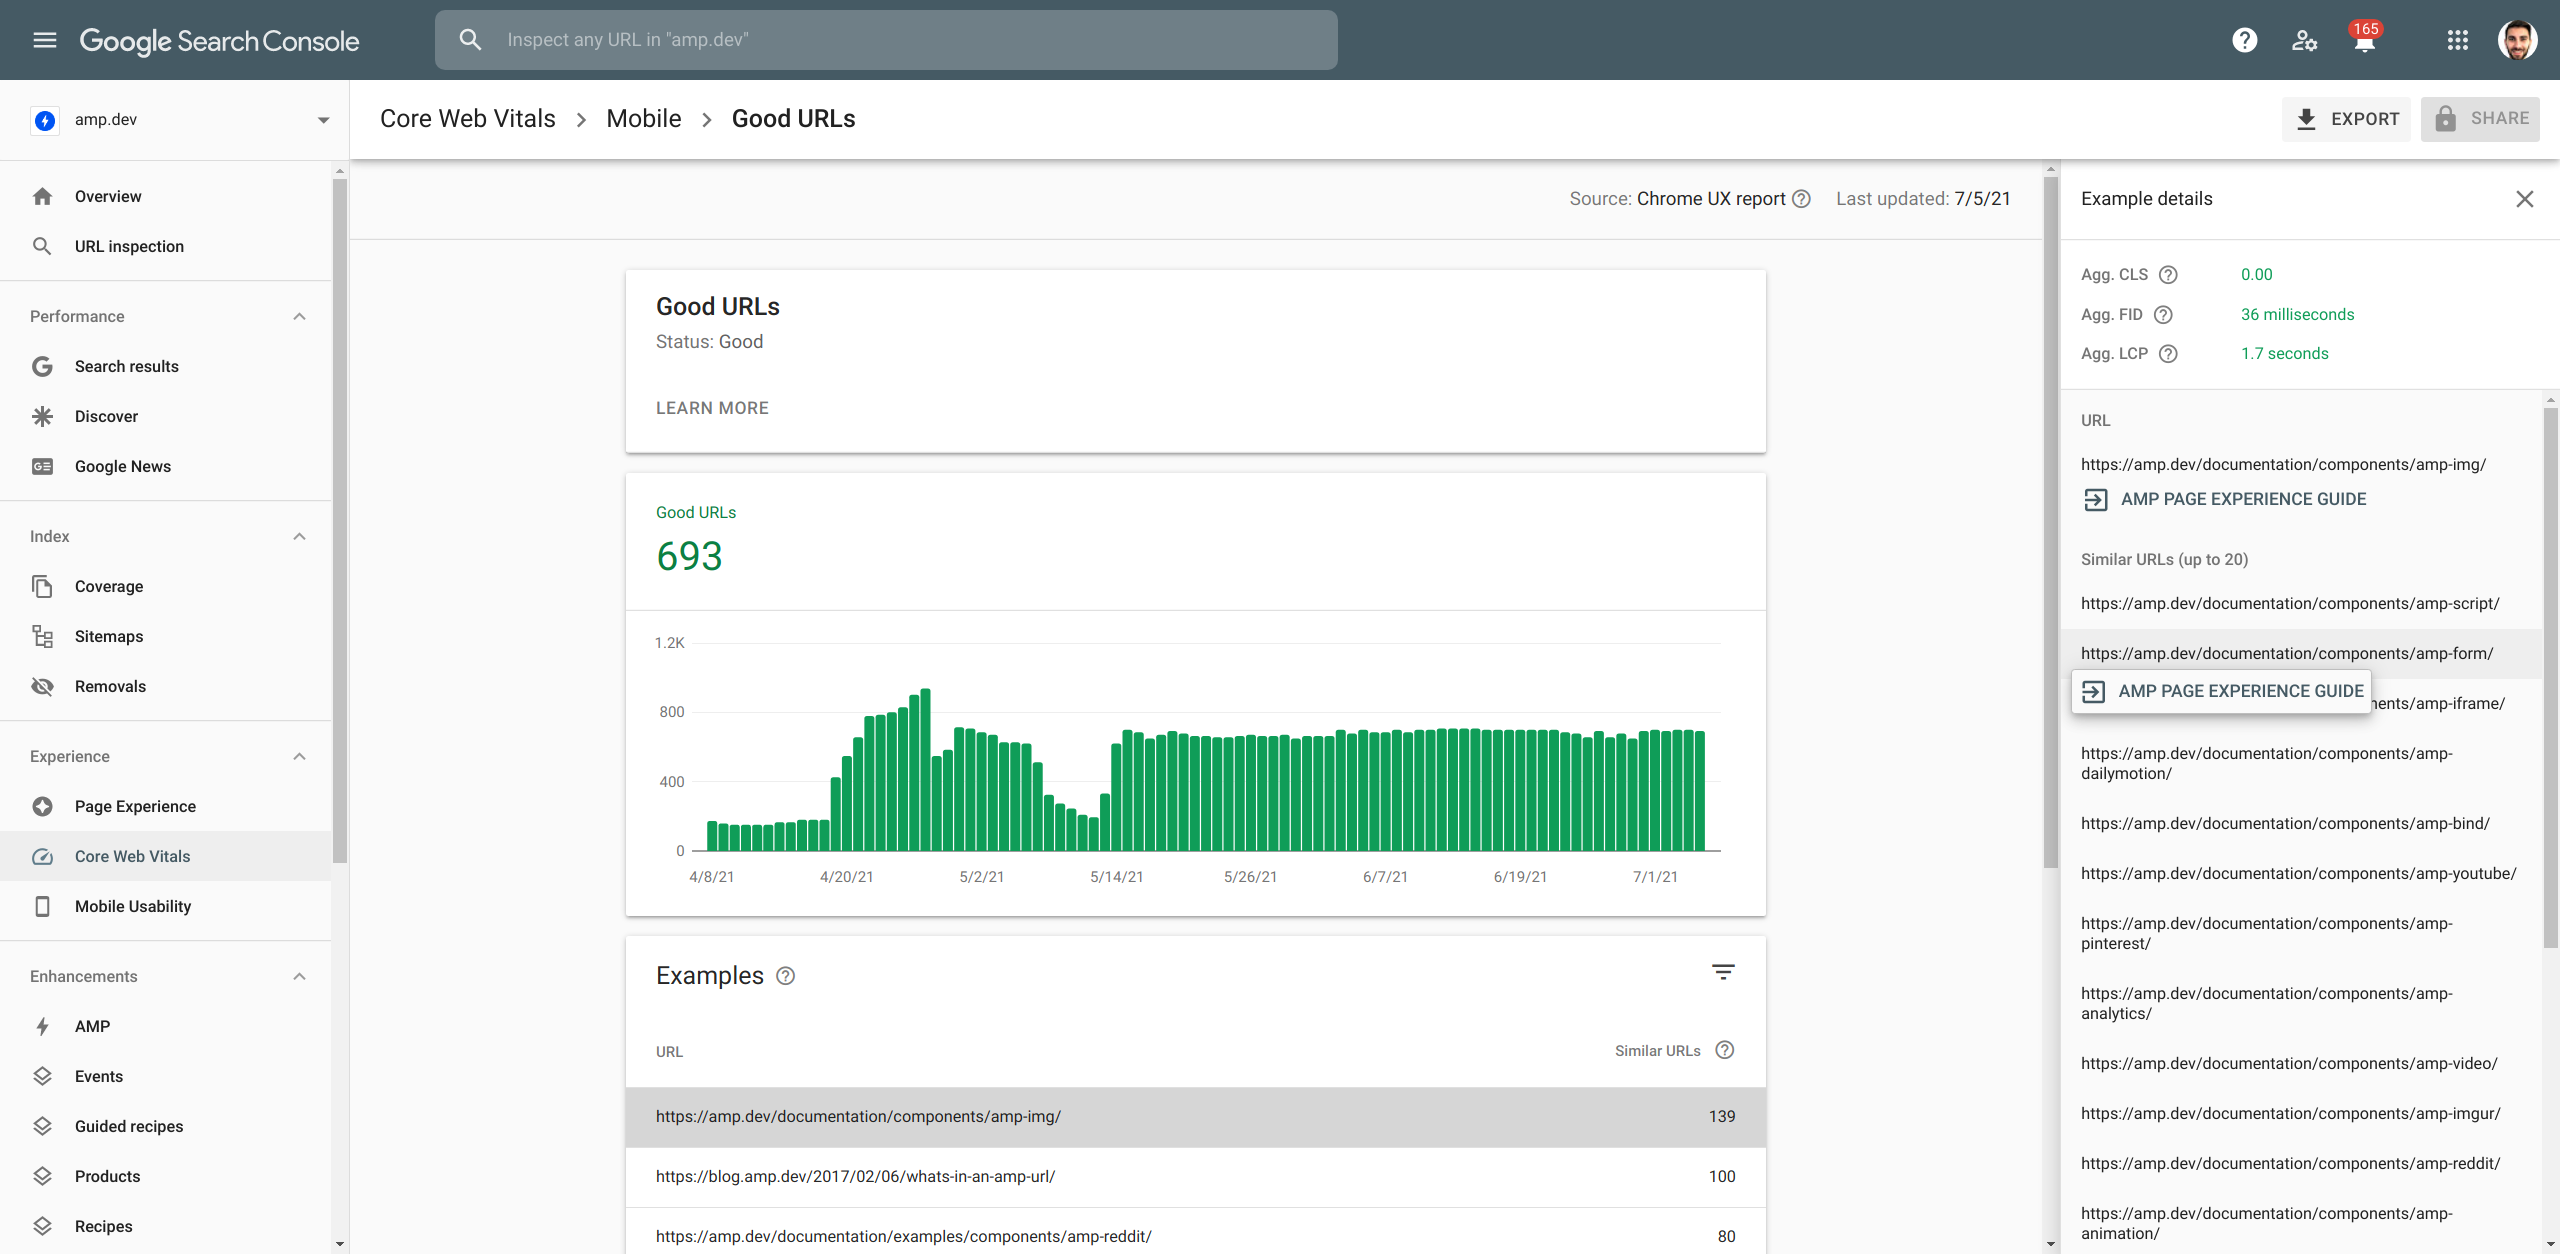Click similar URL amp-video
The height and width of the screenshot is (1254, 2560).
tap(2289, 1064)
